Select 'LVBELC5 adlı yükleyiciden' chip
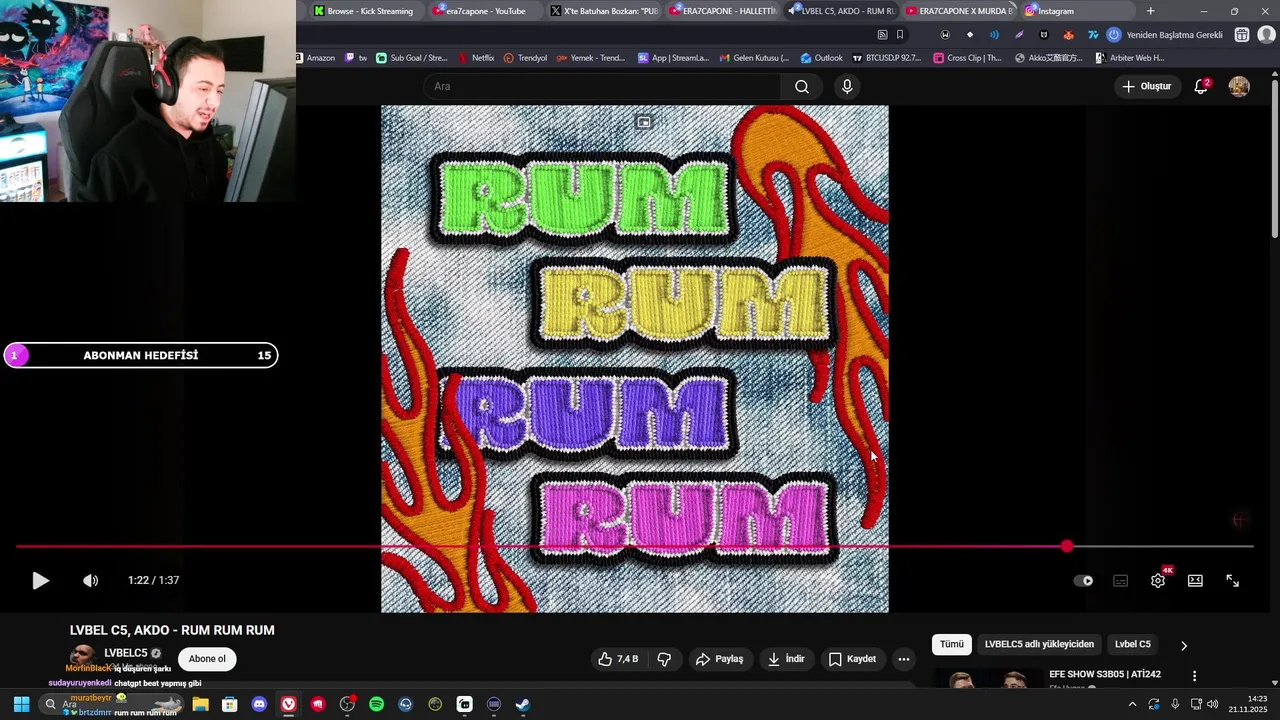This screenshot has width=1280, height=720. point(1039,645)
